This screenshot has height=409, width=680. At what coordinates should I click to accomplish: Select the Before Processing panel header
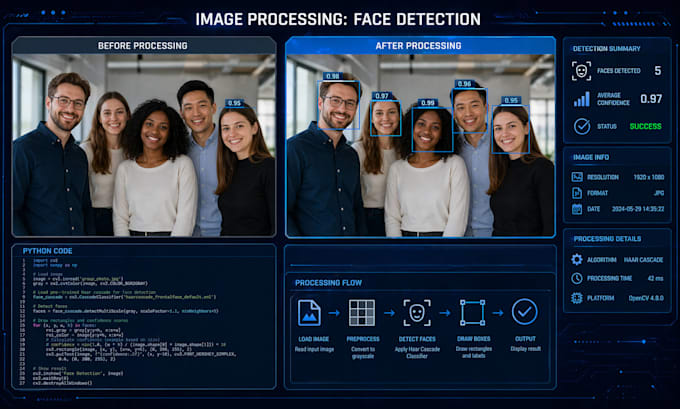[144, 46]
